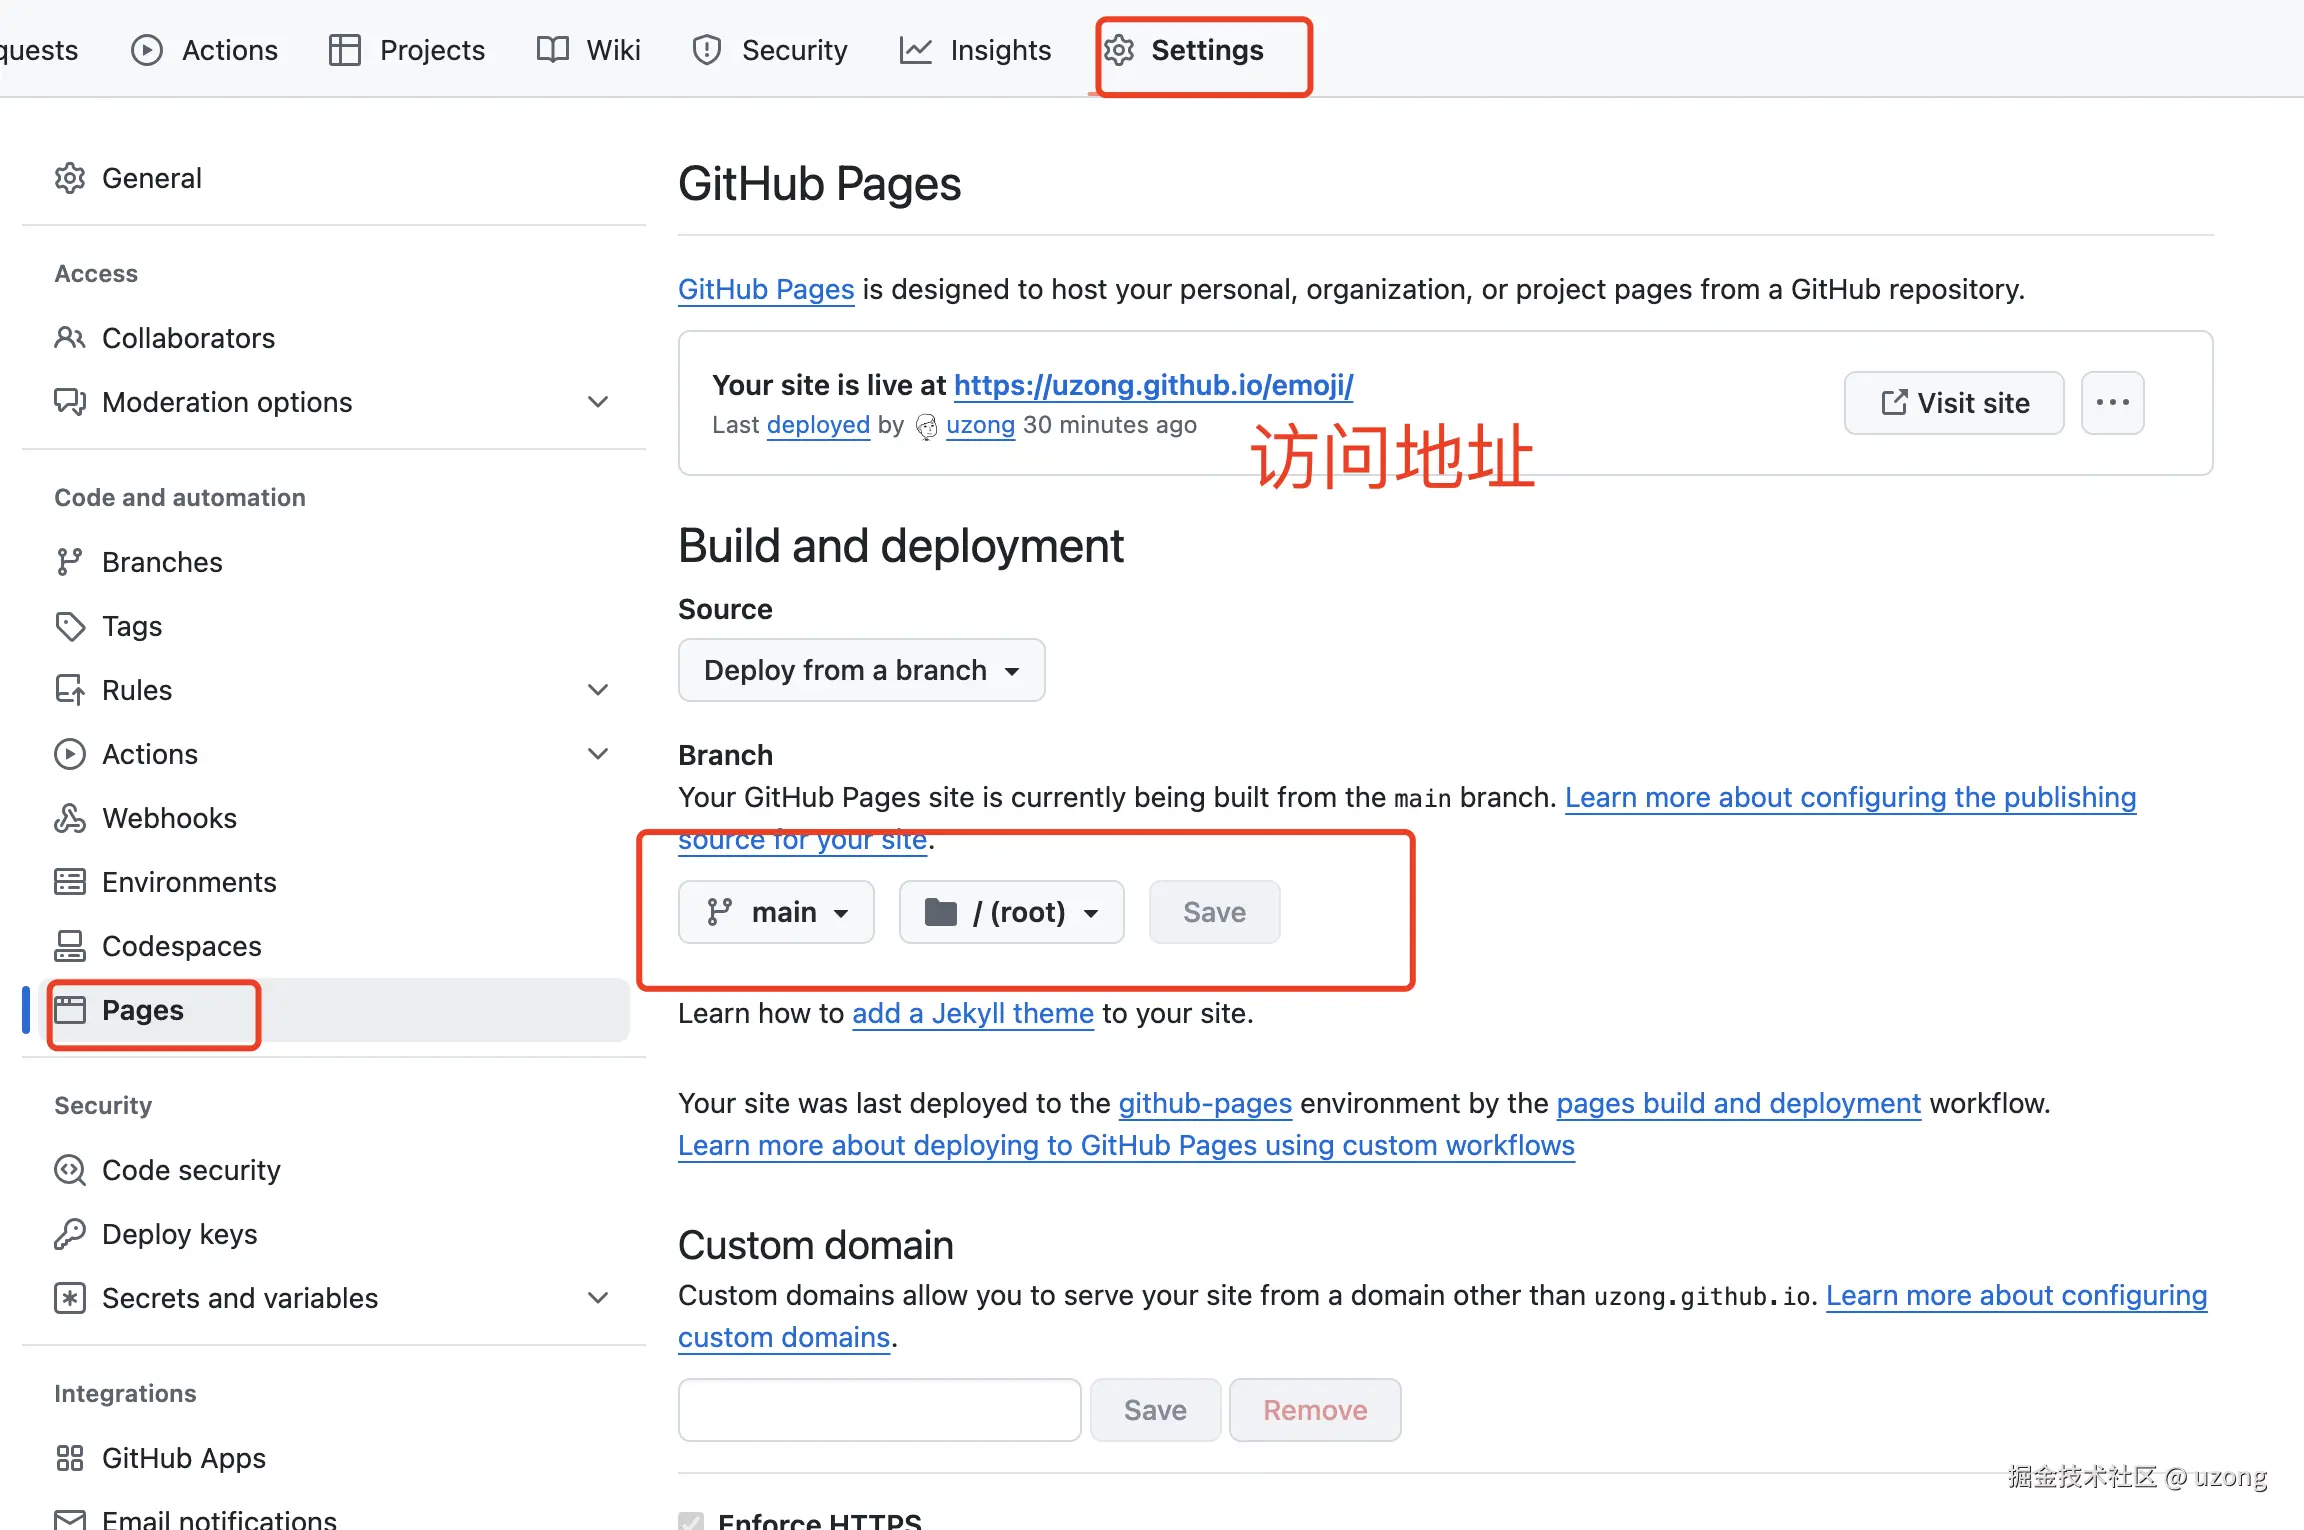Image resolution: width=2304 pixels, height=1530 pixels.
Task: Click the Webhooks icon in sidebar
Action: [69, 818]
